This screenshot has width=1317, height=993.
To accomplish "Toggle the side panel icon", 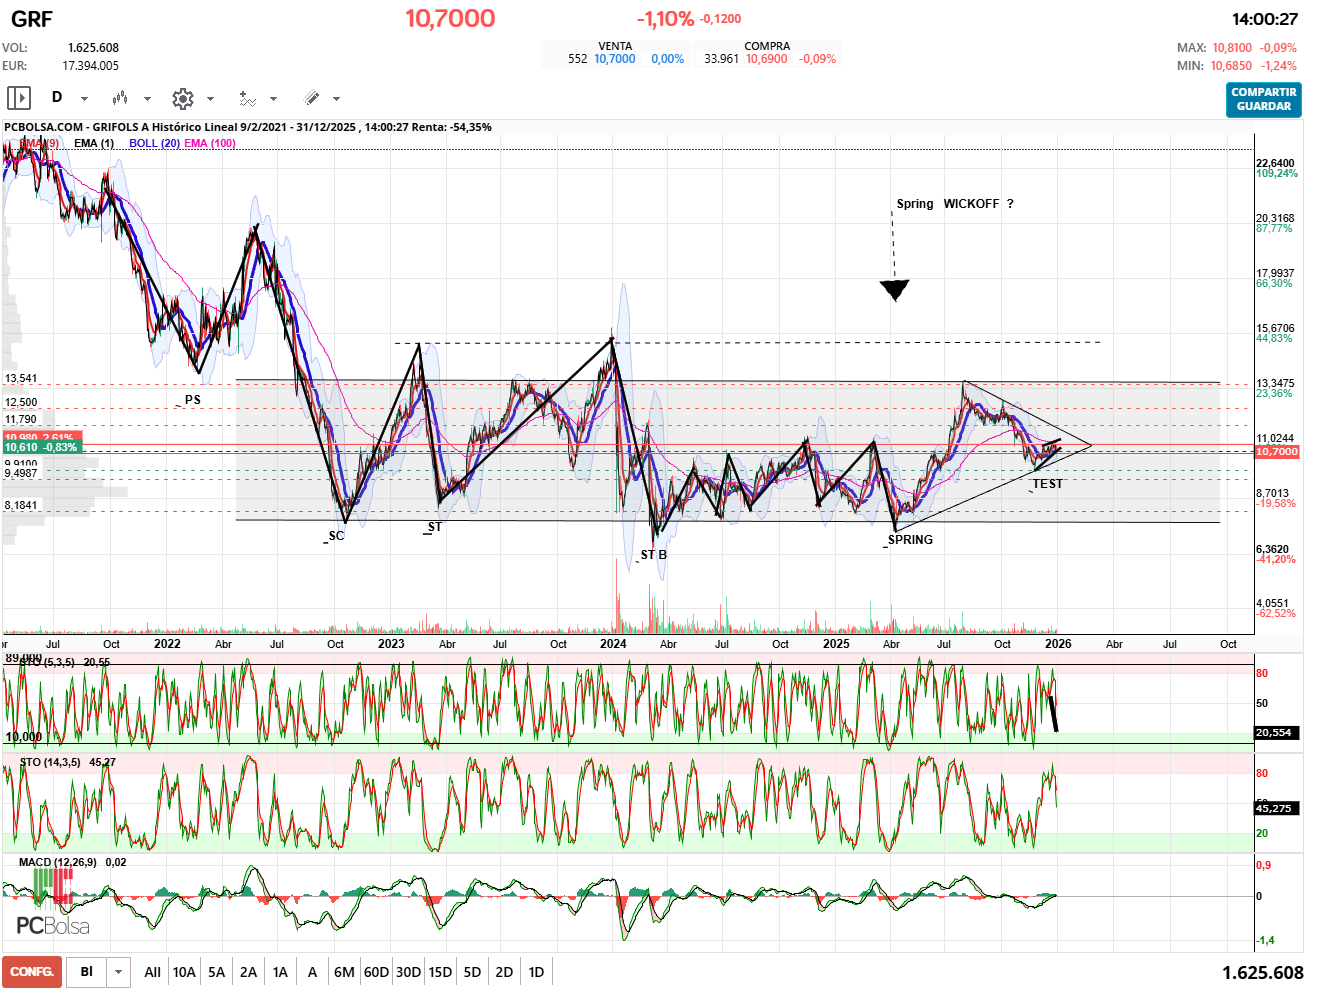I will tap(19, 98).
